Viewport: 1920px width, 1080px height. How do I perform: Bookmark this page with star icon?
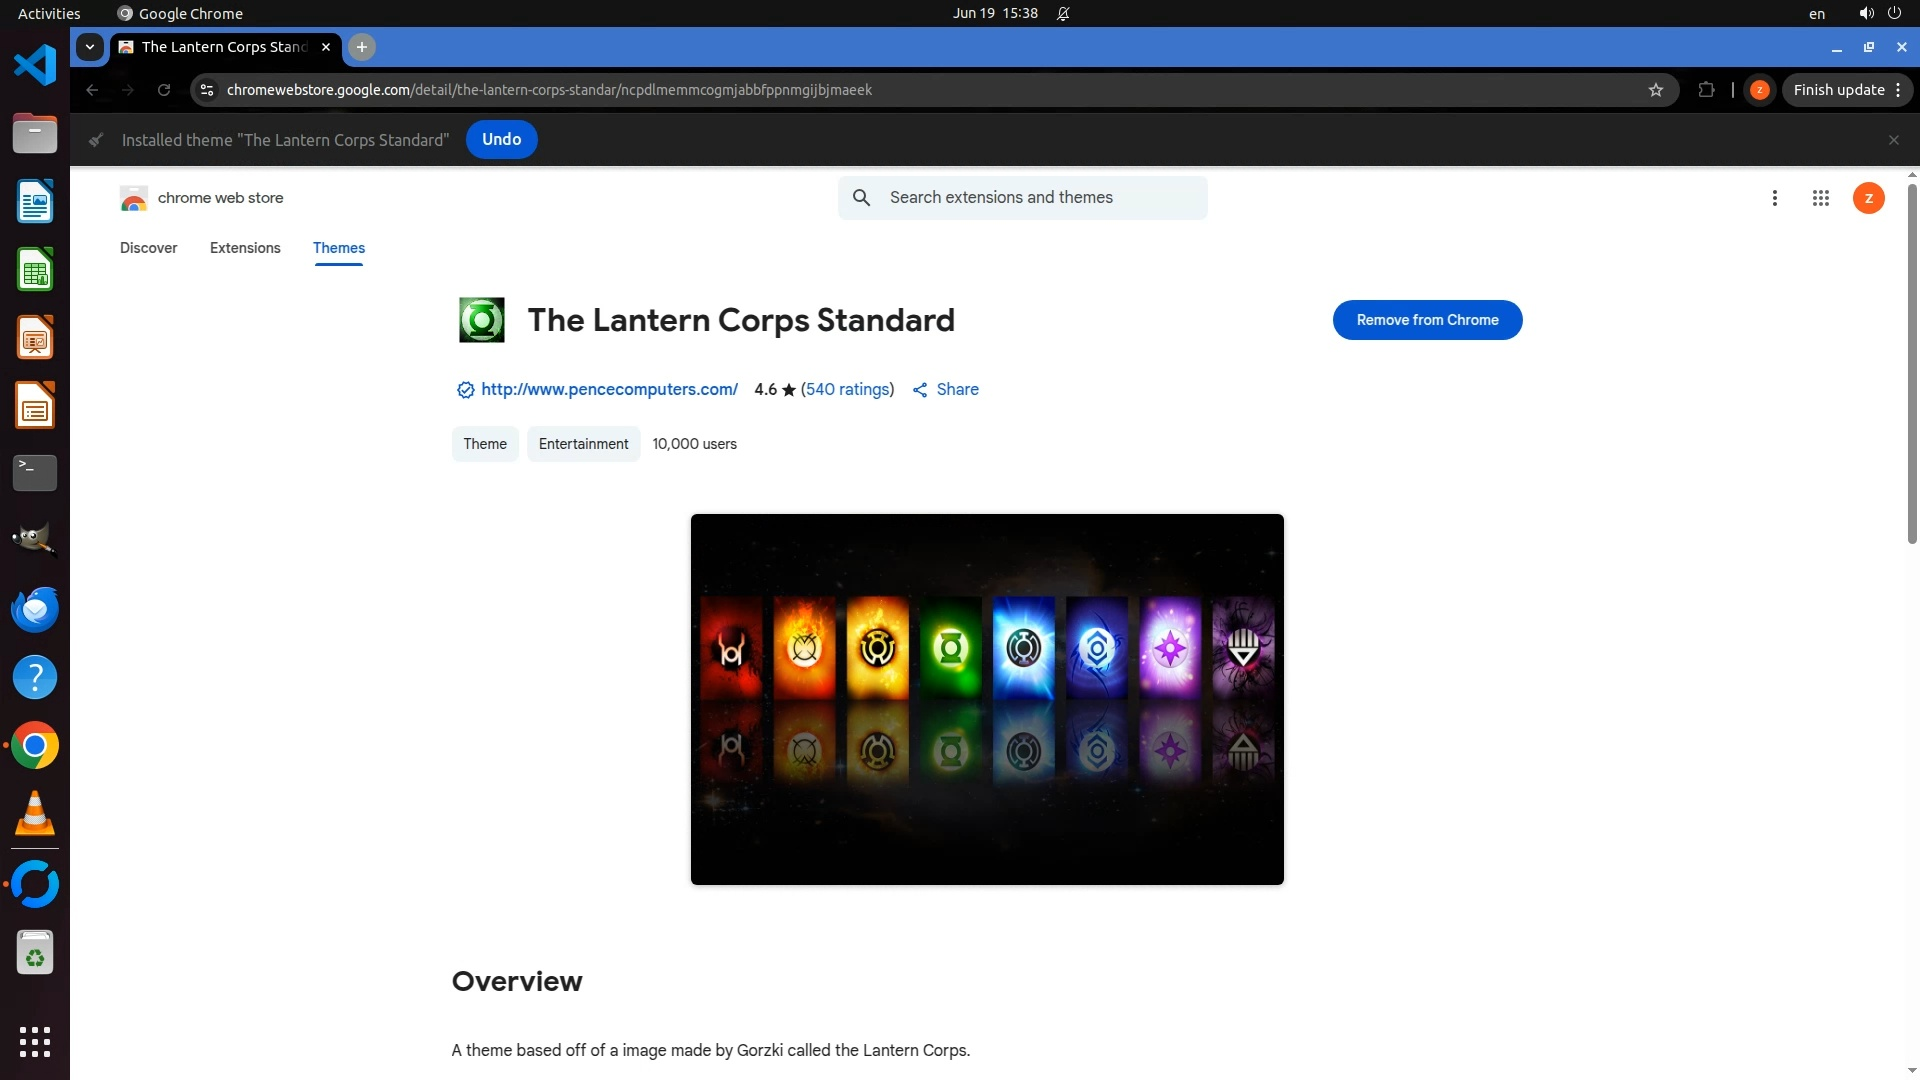[x=1656, y=90]
